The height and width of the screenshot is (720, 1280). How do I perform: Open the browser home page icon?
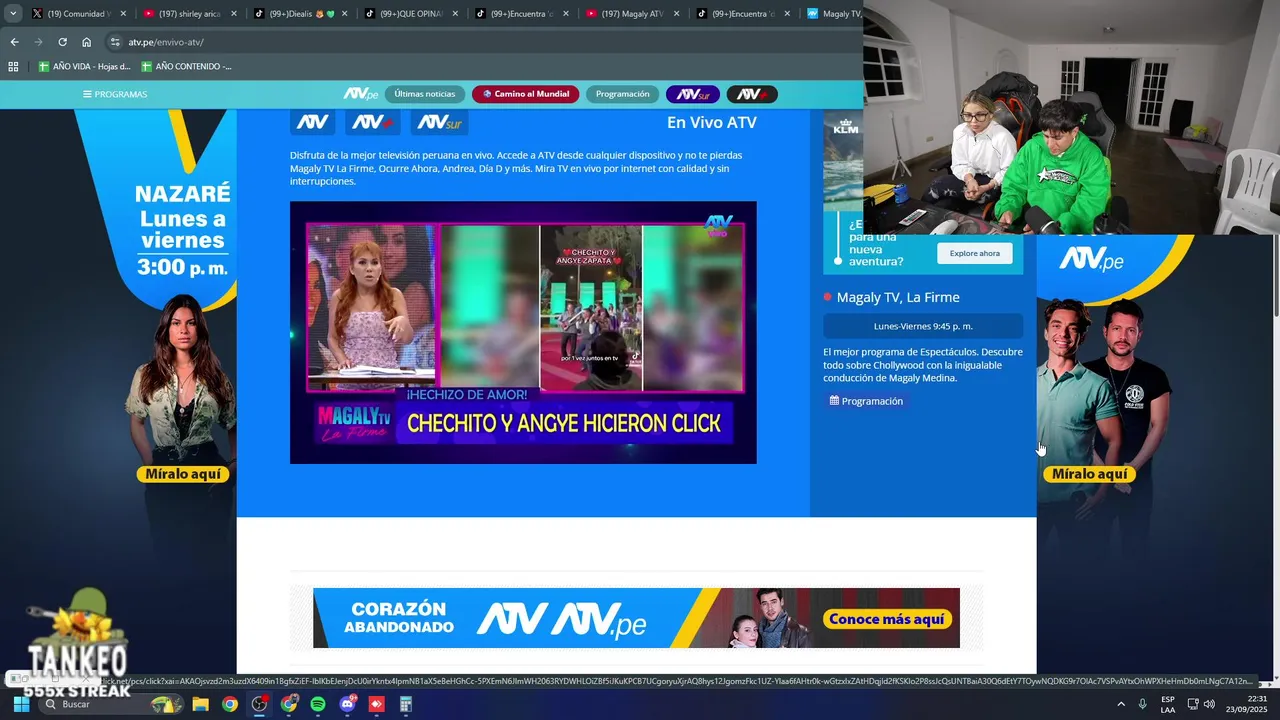(x=86, y=42)
